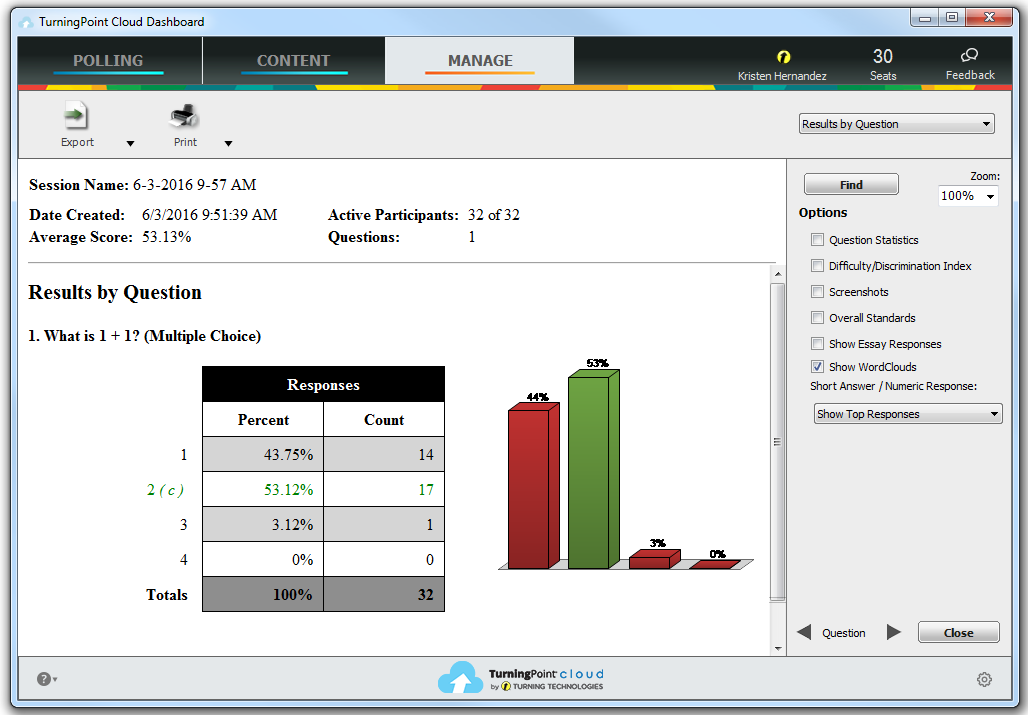Viewport: 1028px width, 715px height.
Task: Click the red 3% chart bar
Action: coord(652,560)
